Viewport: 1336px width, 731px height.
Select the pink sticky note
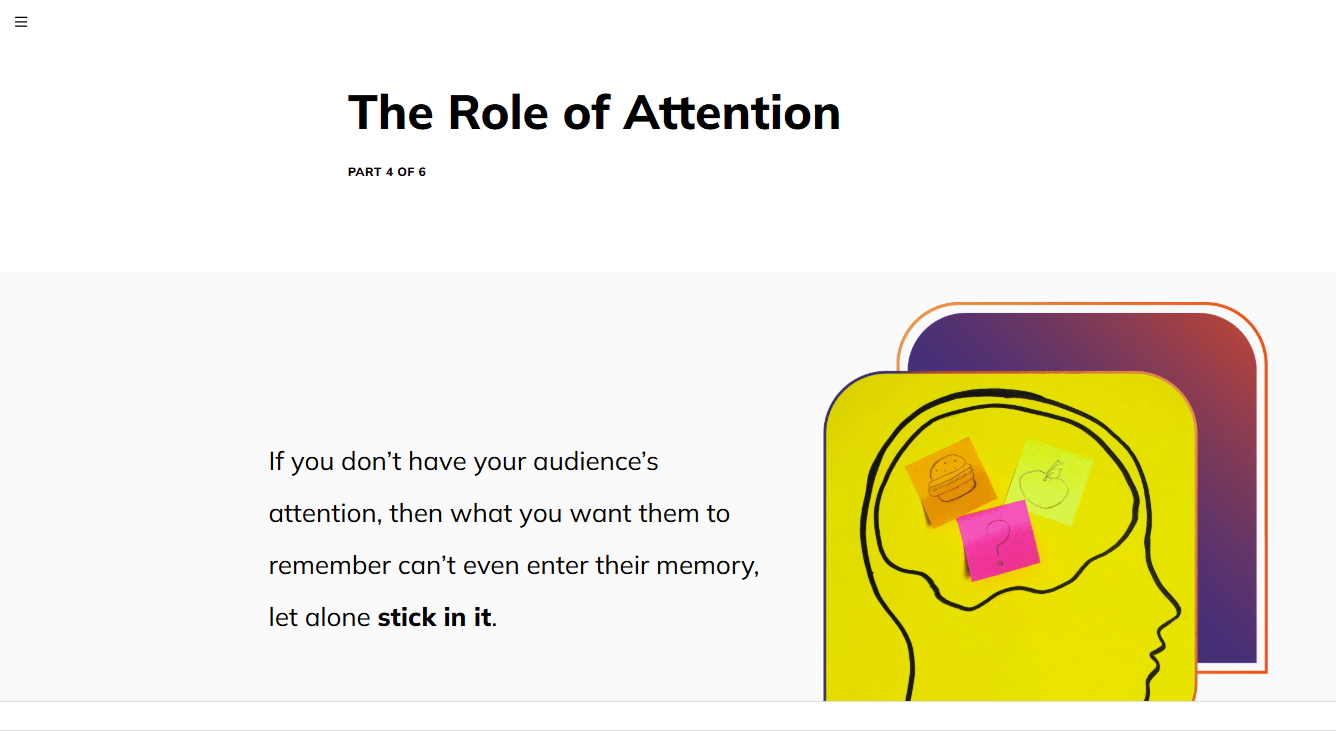pos(998,541)
